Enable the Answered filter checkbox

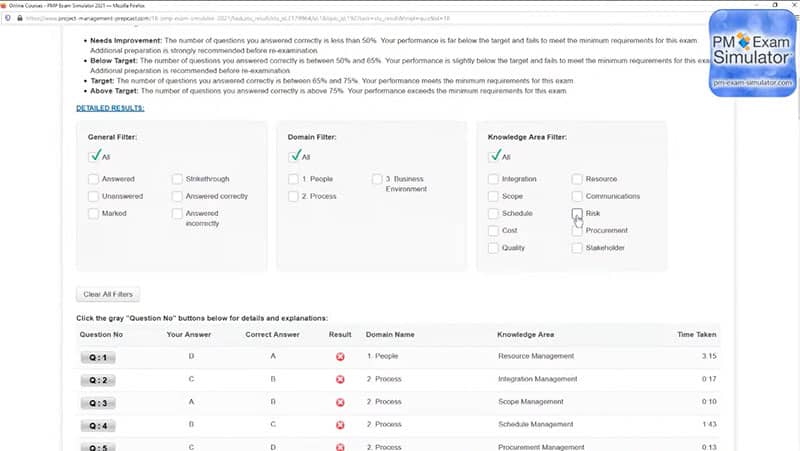click(x=93, y=179)
